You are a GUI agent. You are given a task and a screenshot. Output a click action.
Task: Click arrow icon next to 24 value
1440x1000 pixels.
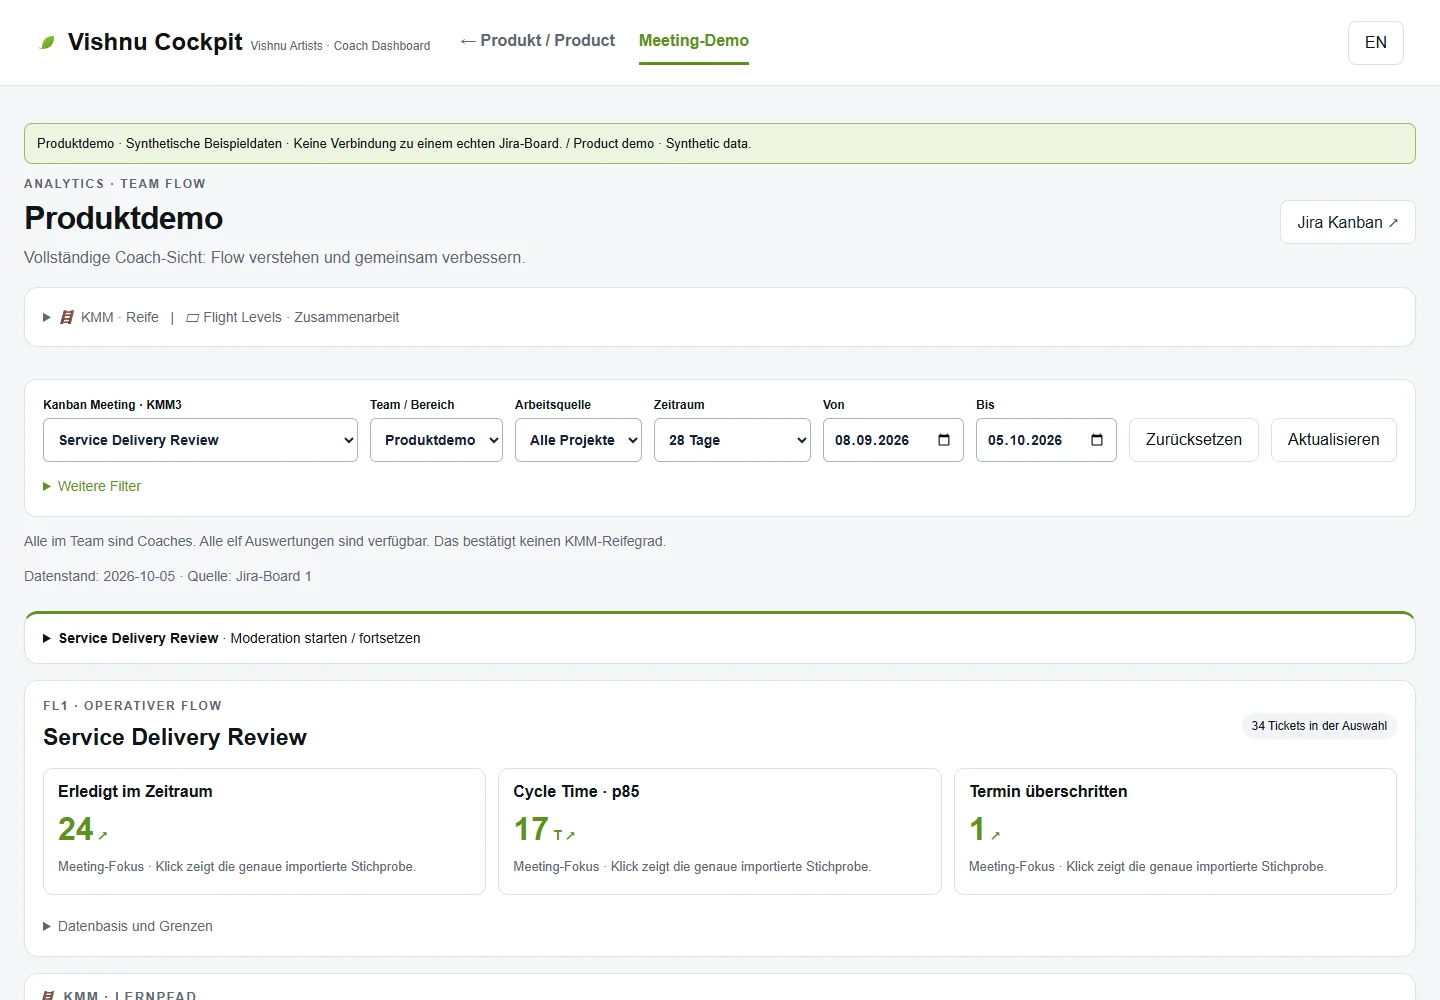[x=103, y=835]
